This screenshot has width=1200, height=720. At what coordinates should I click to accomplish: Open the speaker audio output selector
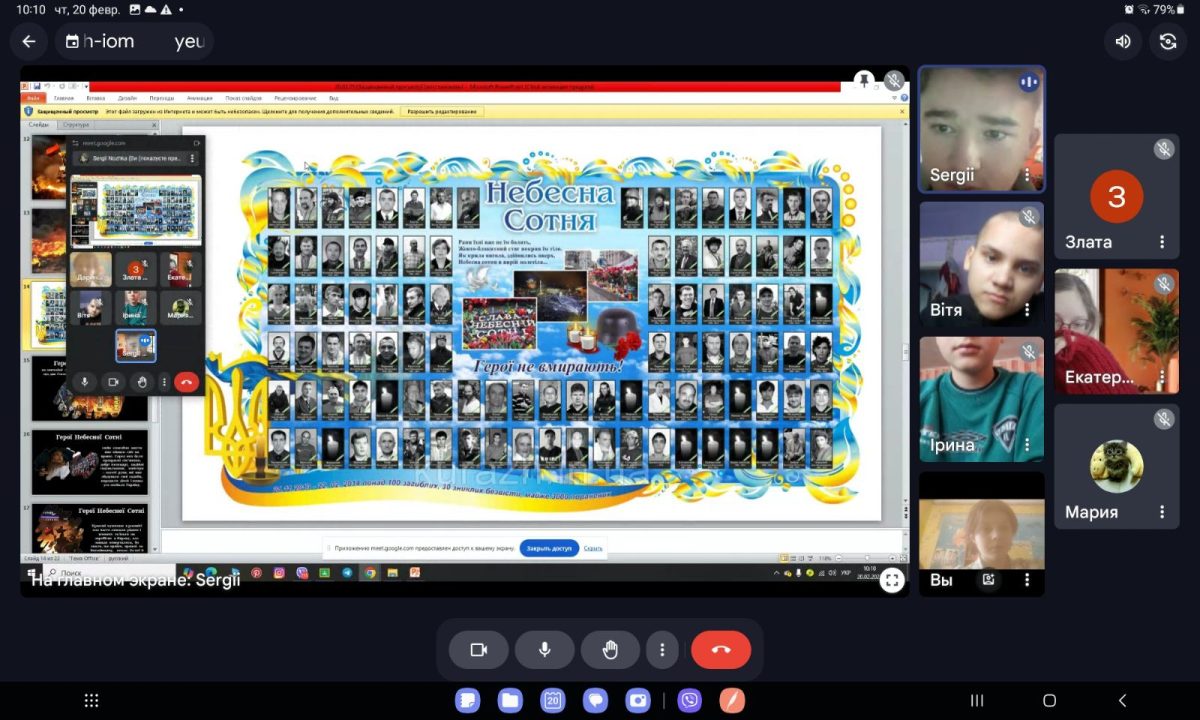click(x=1123, y=42)
